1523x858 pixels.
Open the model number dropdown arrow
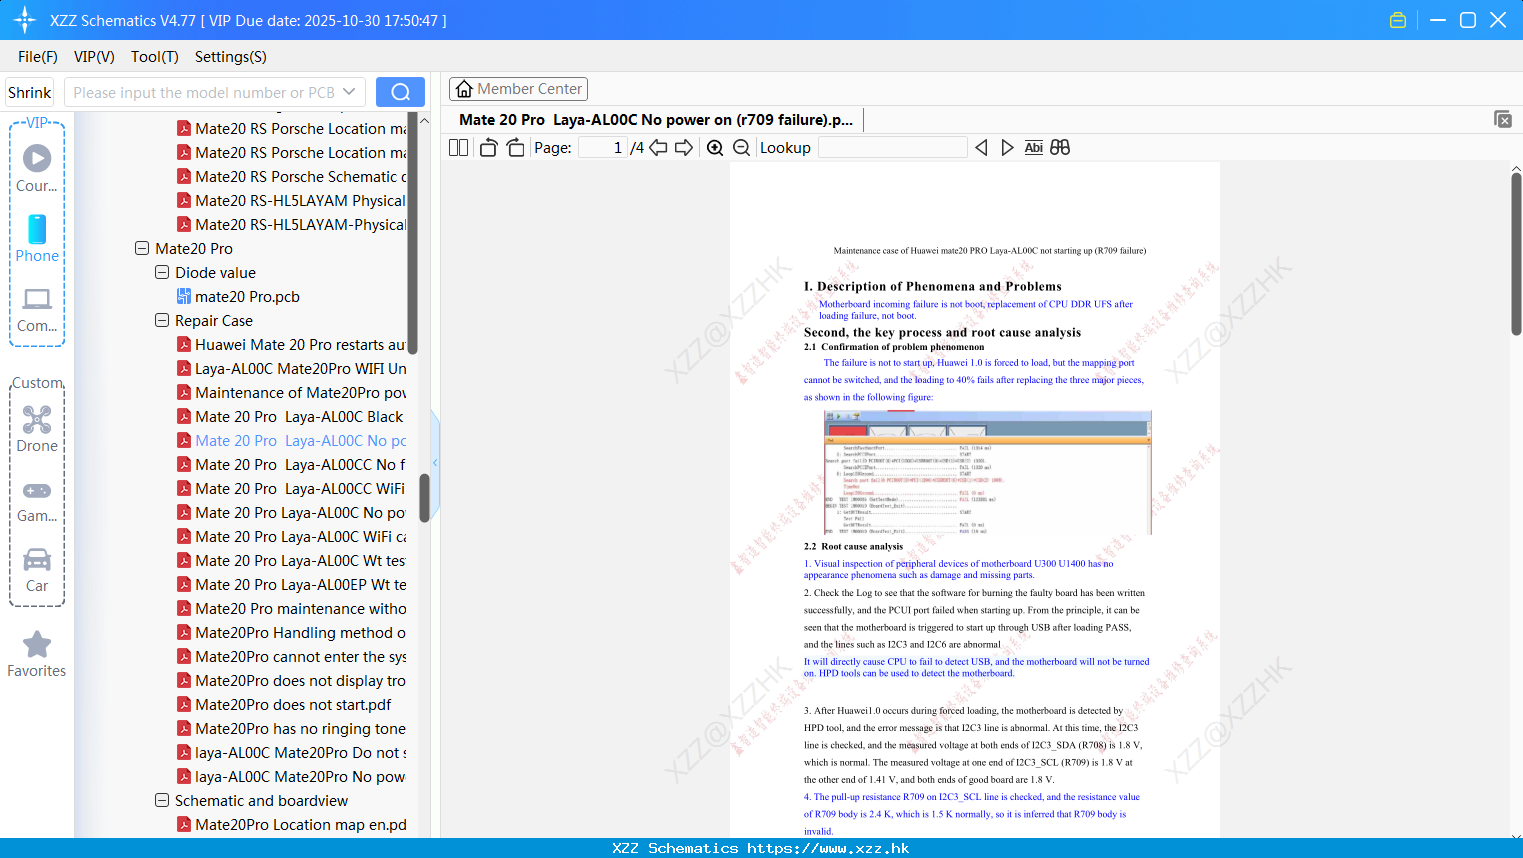pos(349,92)
